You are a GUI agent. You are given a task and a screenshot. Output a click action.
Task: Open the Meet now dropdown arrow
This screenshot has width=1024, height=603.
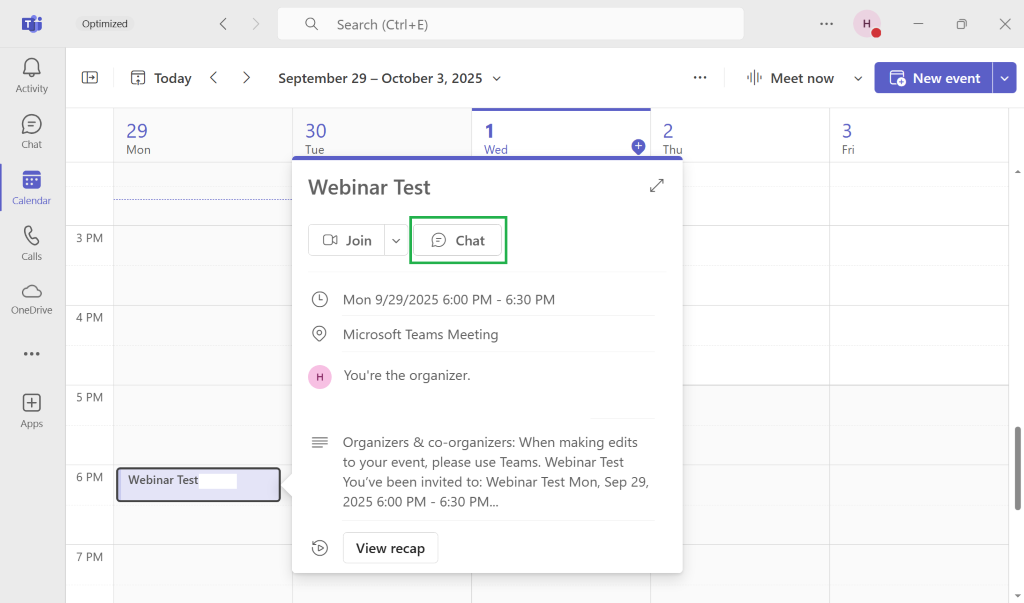click(x=858, y=78)
